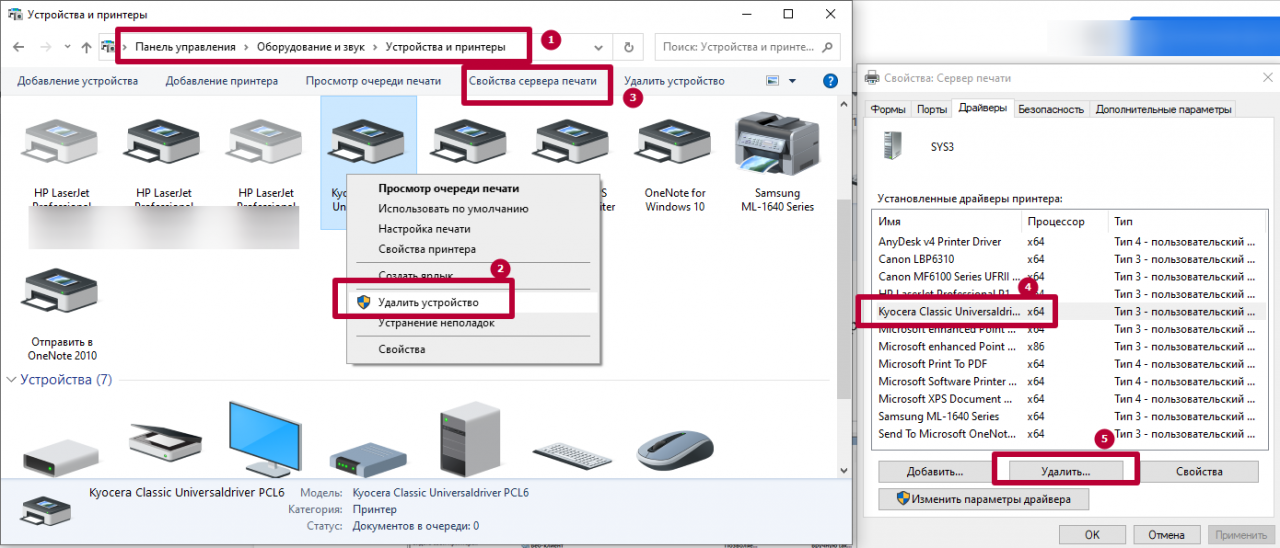Click the search magnifier icon

827,47
